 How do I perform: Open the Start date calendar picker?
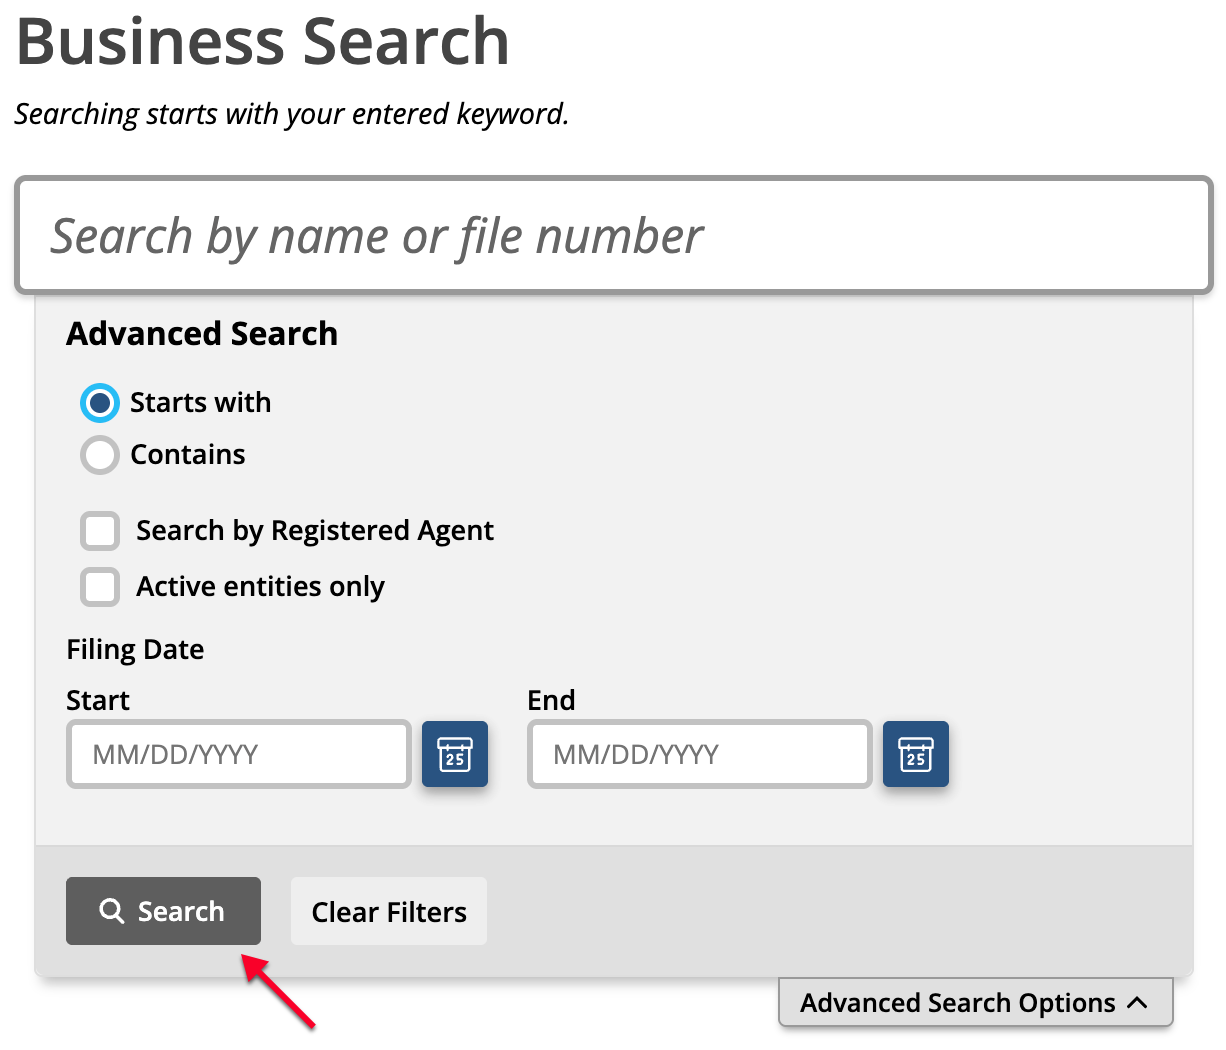(455, 754)
